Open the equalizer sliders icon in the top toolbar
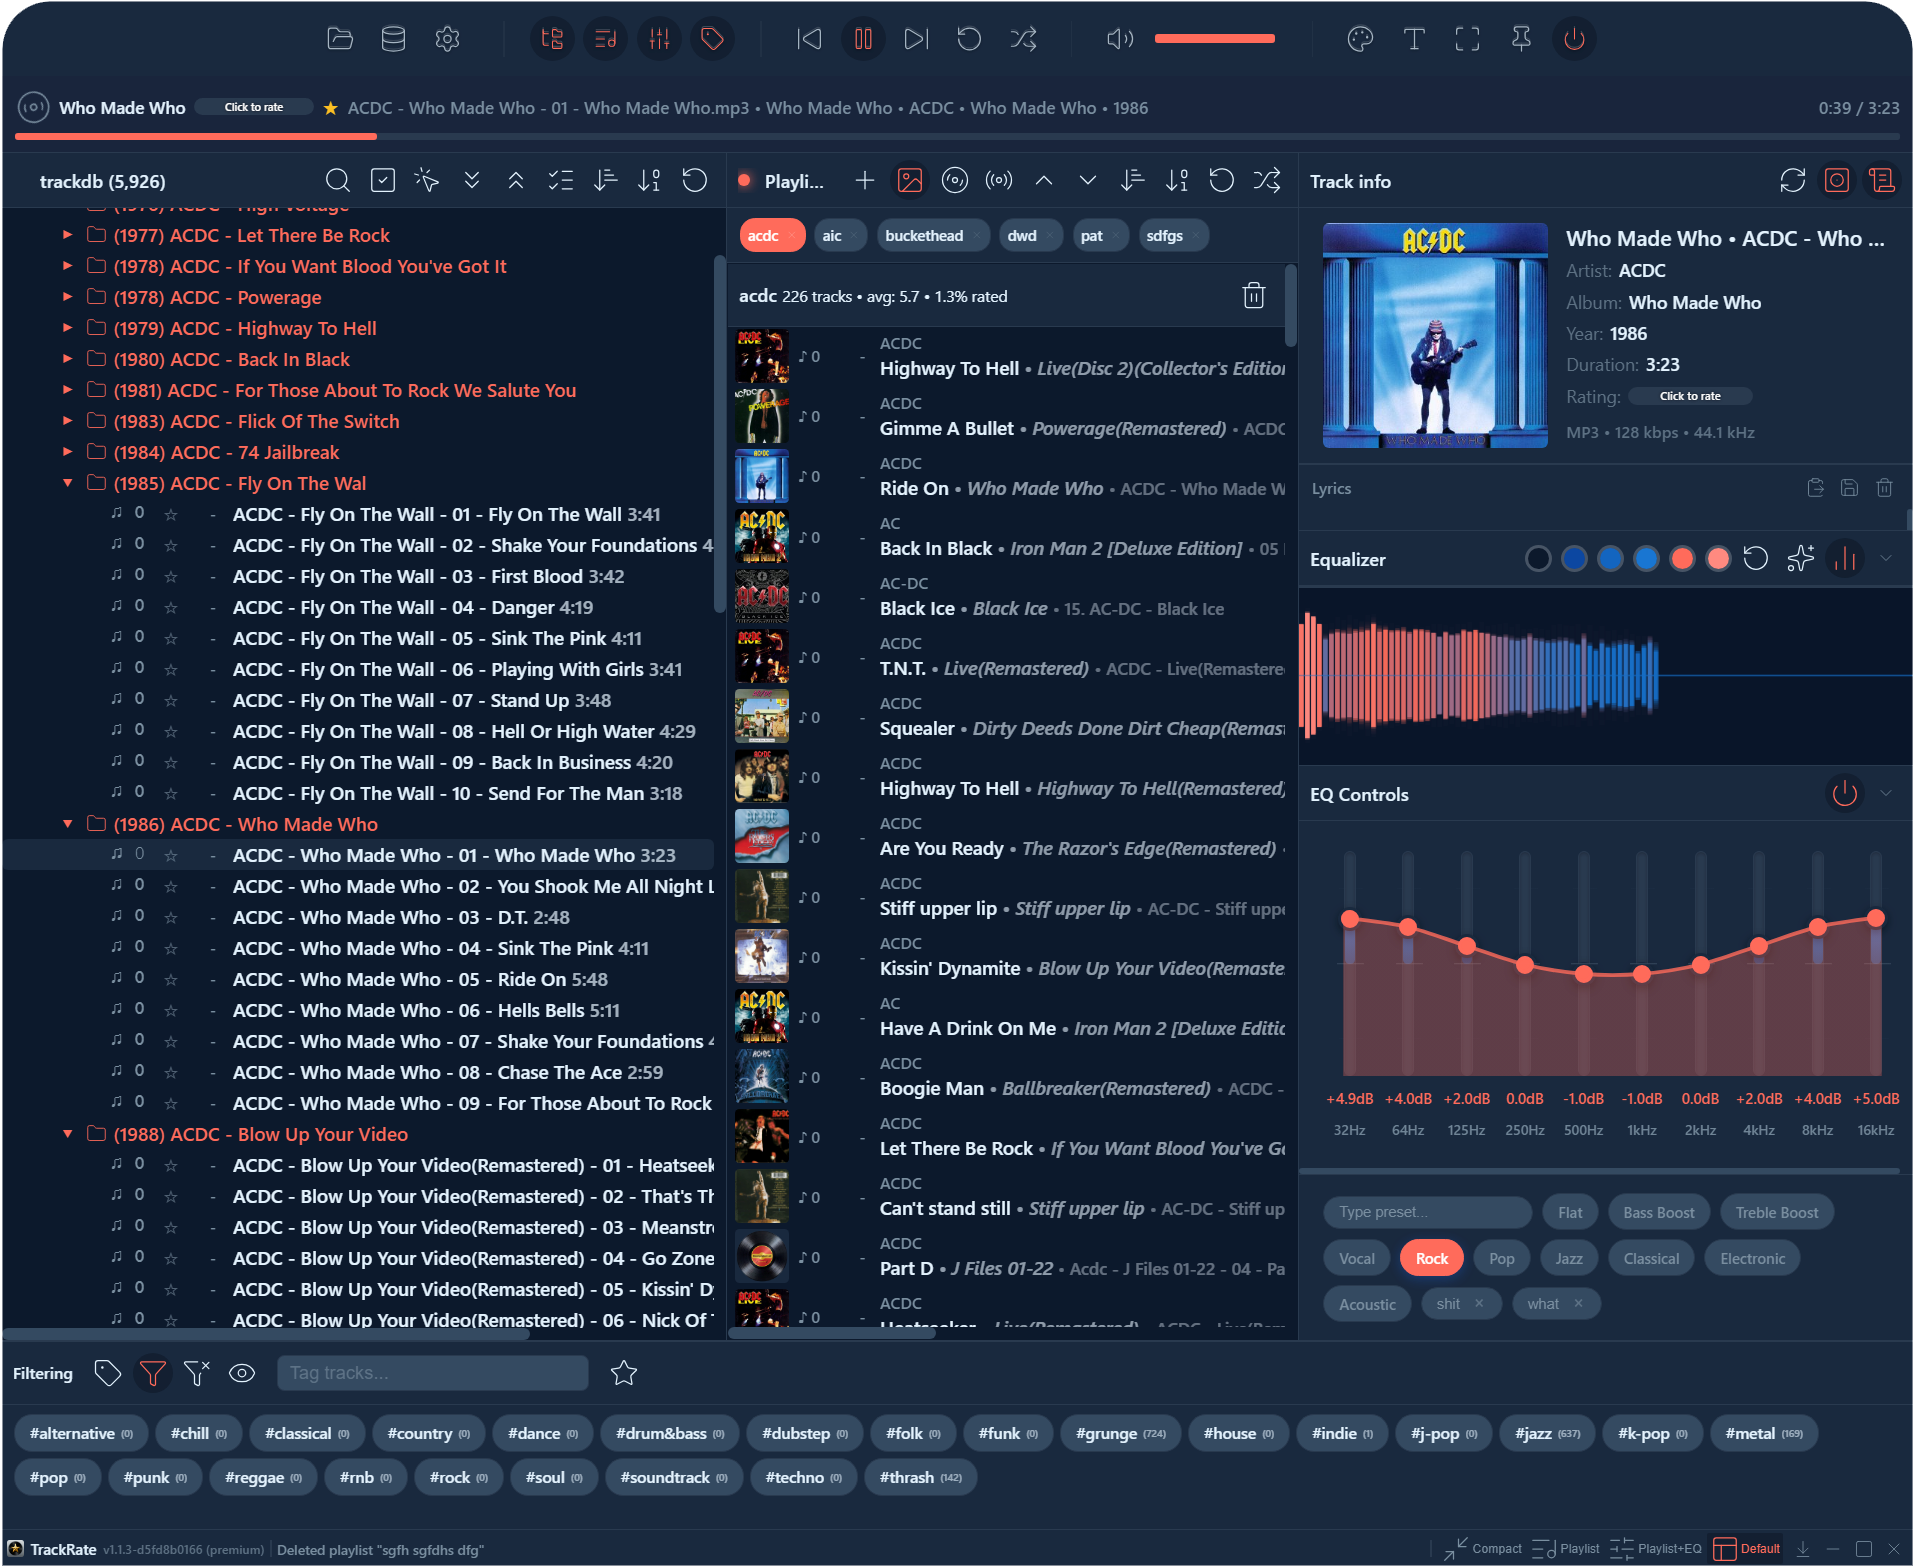This screenshot has width=1914, height=1567. pos(658,38)
